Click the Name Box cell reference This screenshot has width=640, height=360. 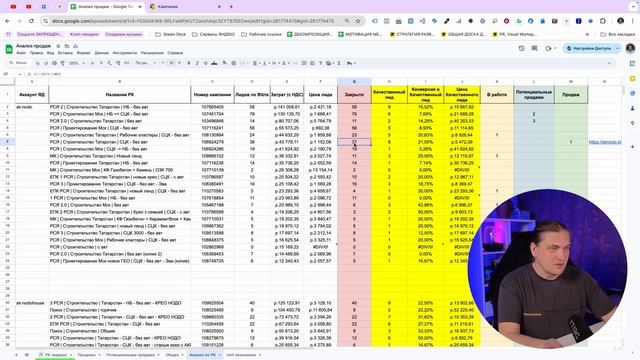[7, 74]
